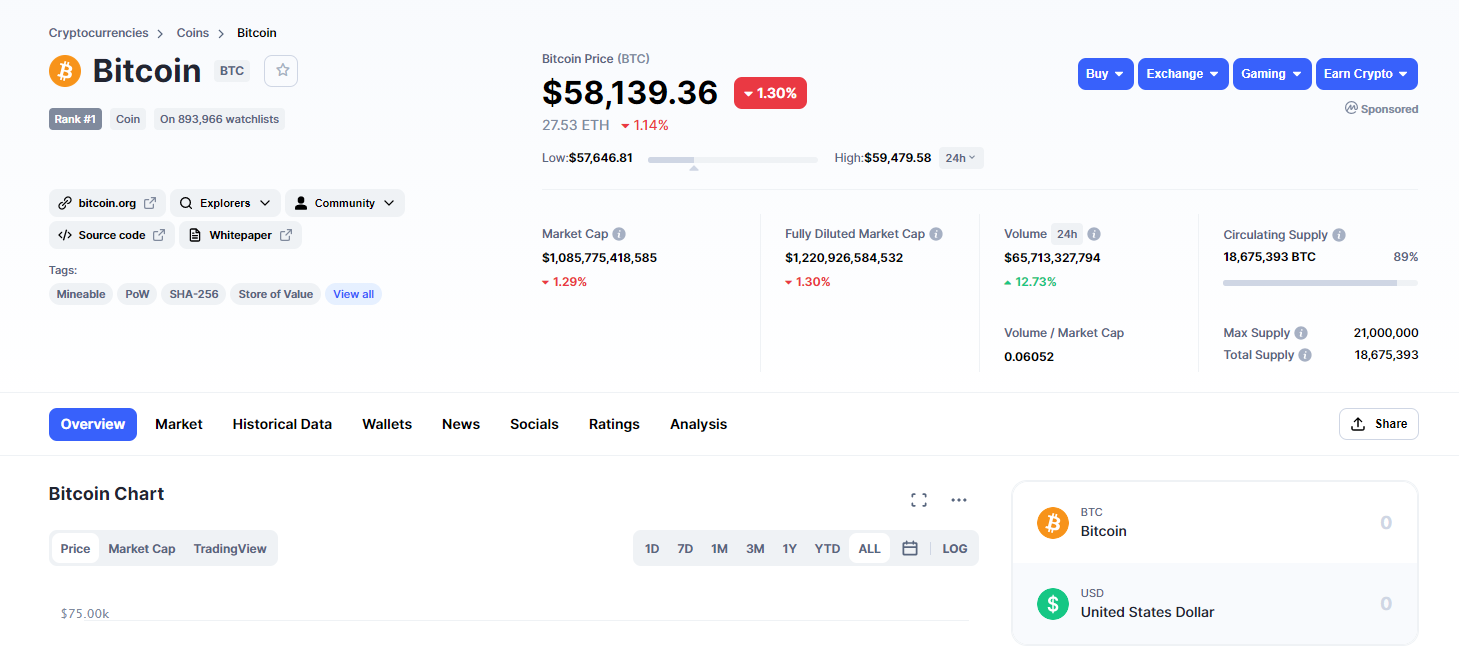Toggle the LOG scale on the chart
Image resolution: width=1459 pixels, height=652 pixels.
click(x=955, y=548)
